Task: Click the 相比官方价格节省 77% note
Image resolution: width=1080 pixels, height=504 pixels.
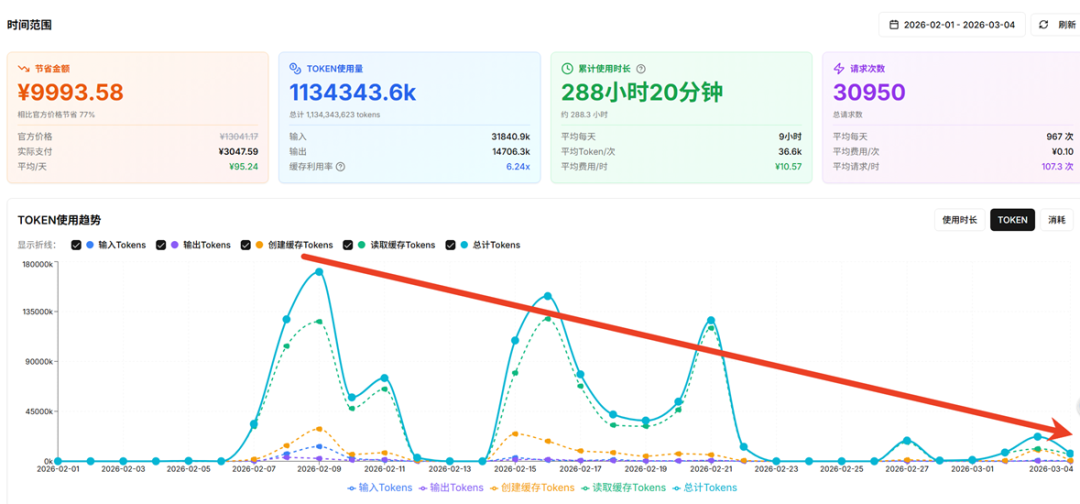Action: pyautogui.click(x=56, y=114)
